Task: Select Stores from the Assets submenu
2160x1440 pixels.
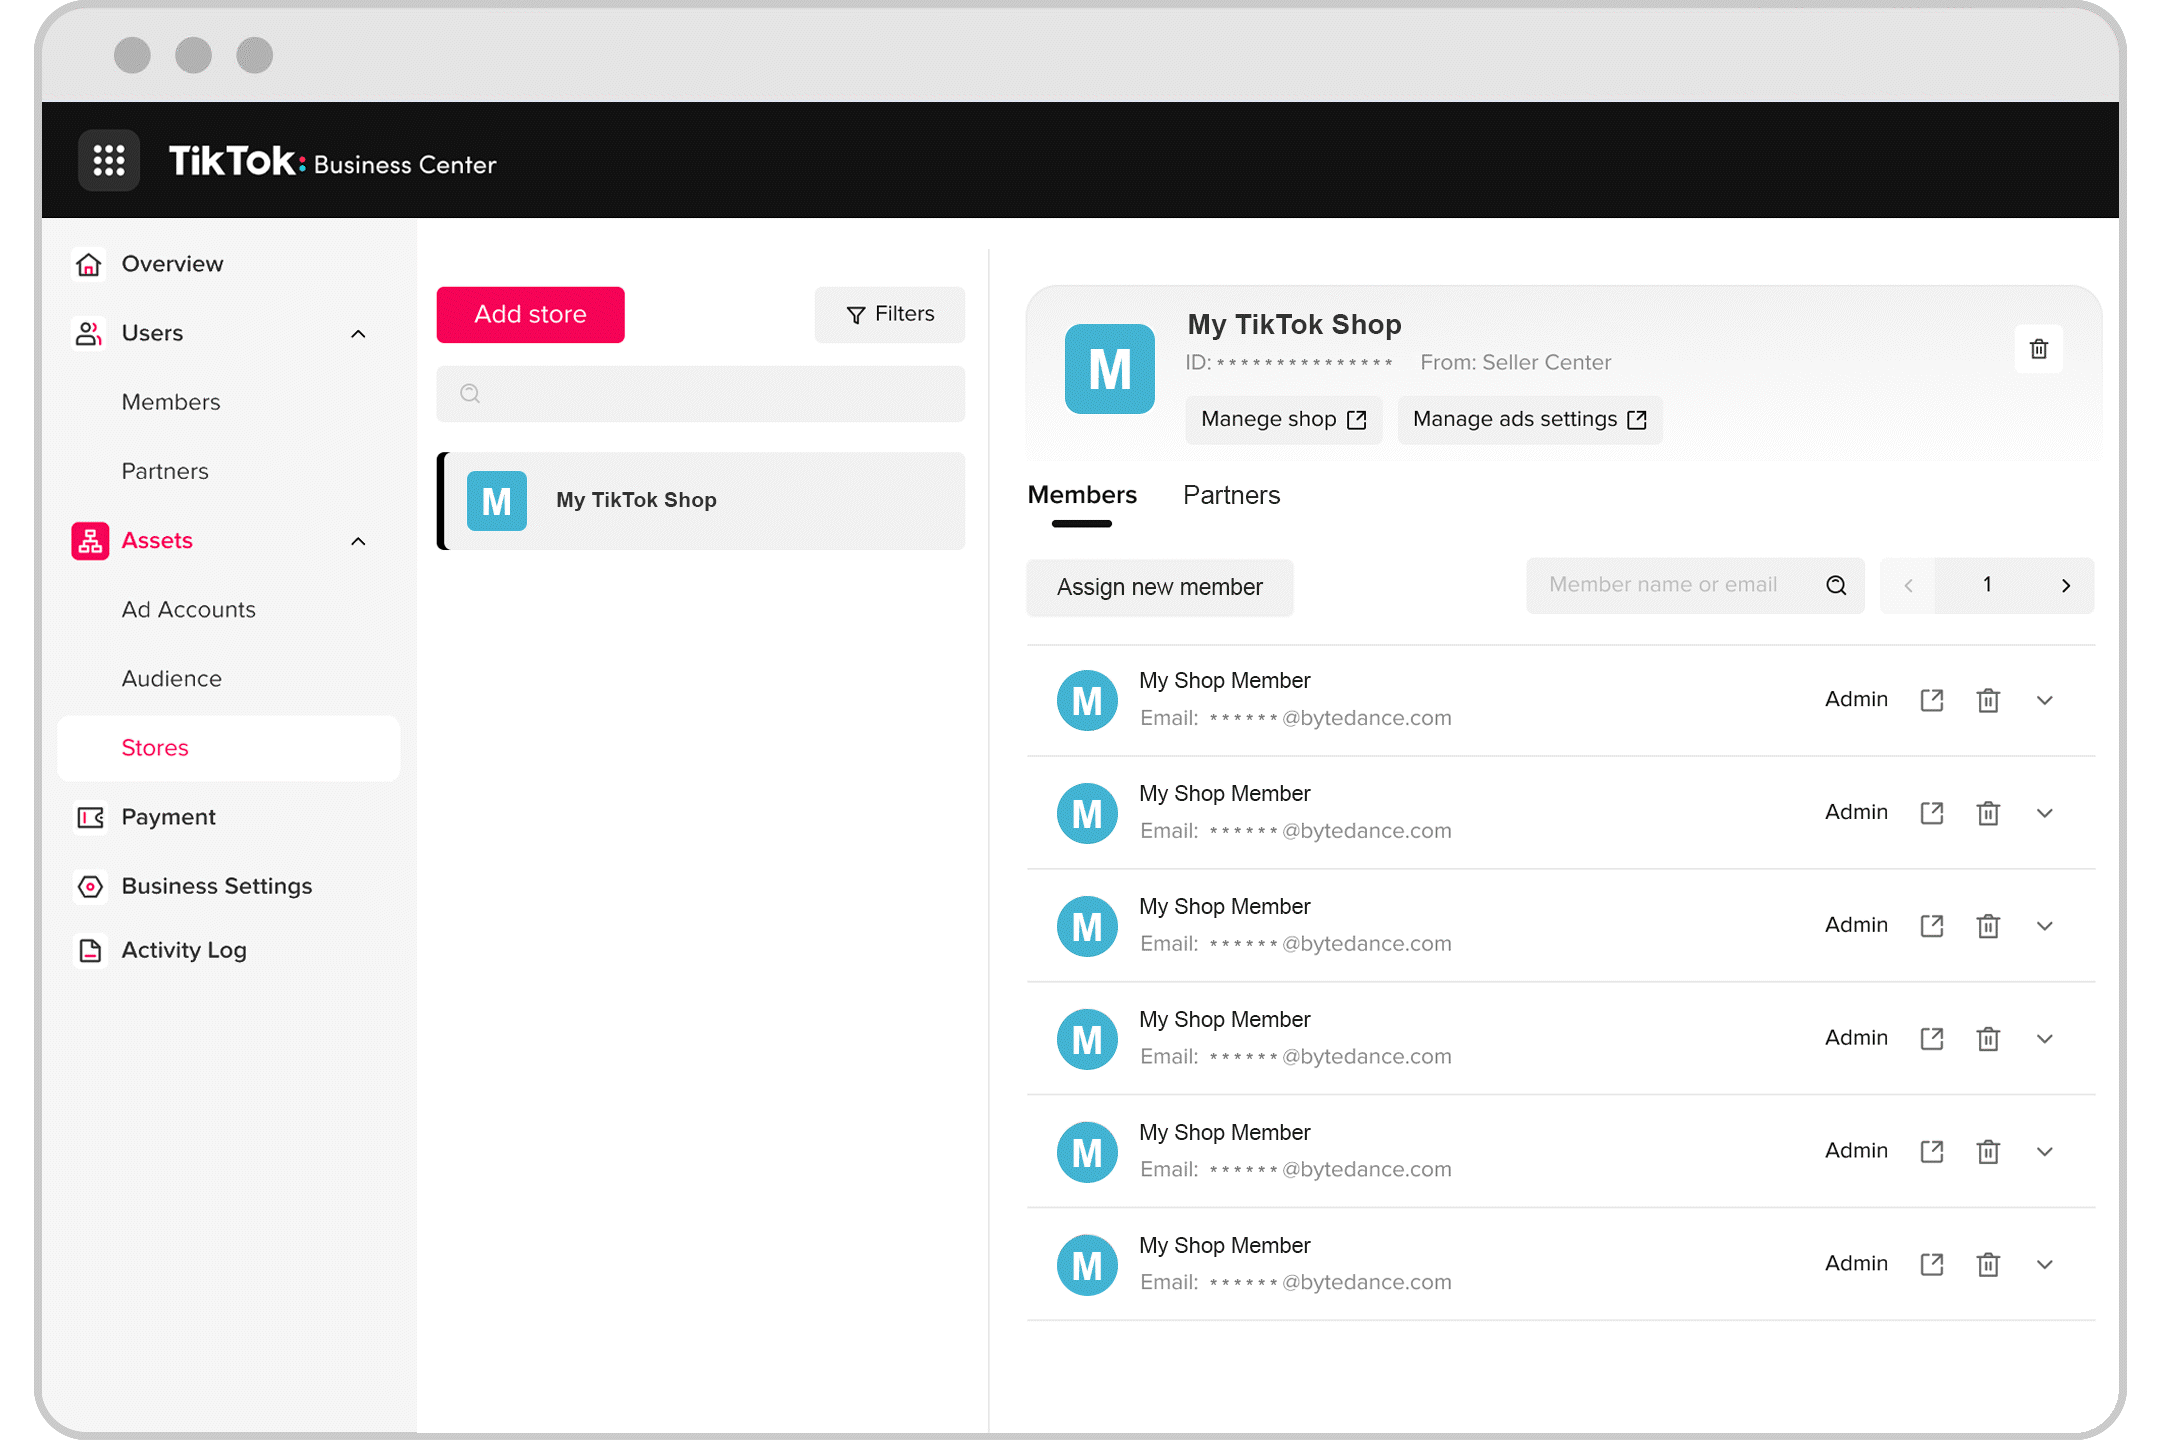Action: point(154,746)
